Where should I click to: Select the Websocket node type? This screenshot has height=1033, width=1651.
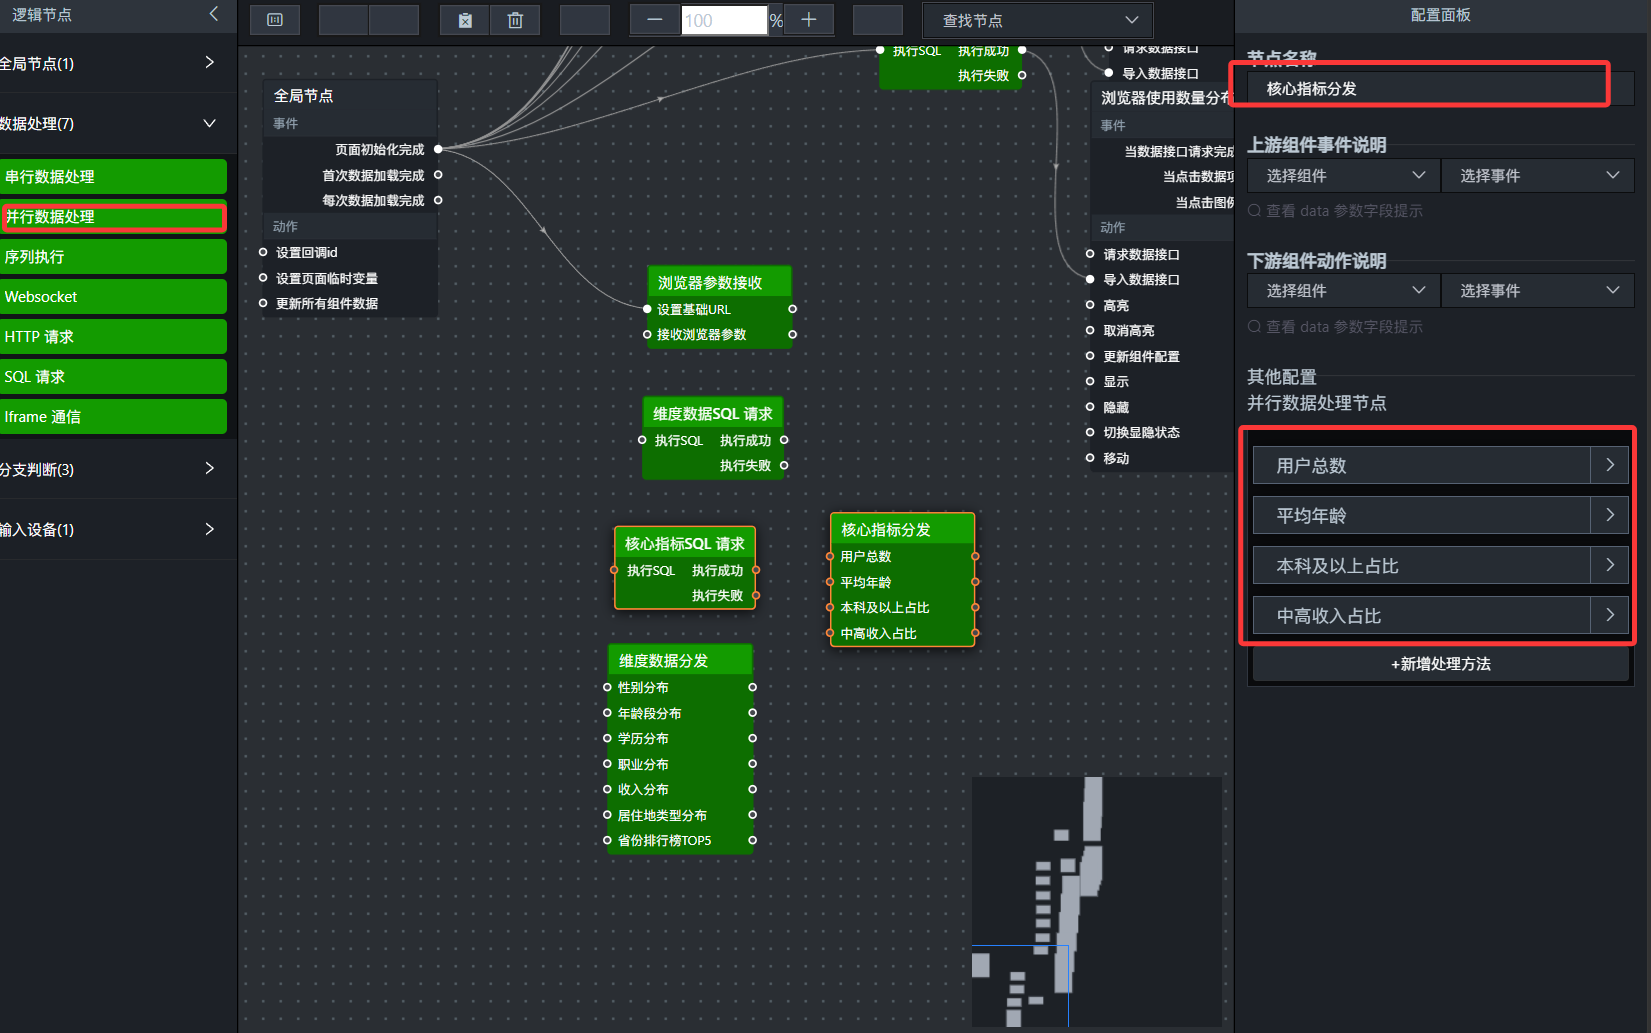(x=113, y=297)
